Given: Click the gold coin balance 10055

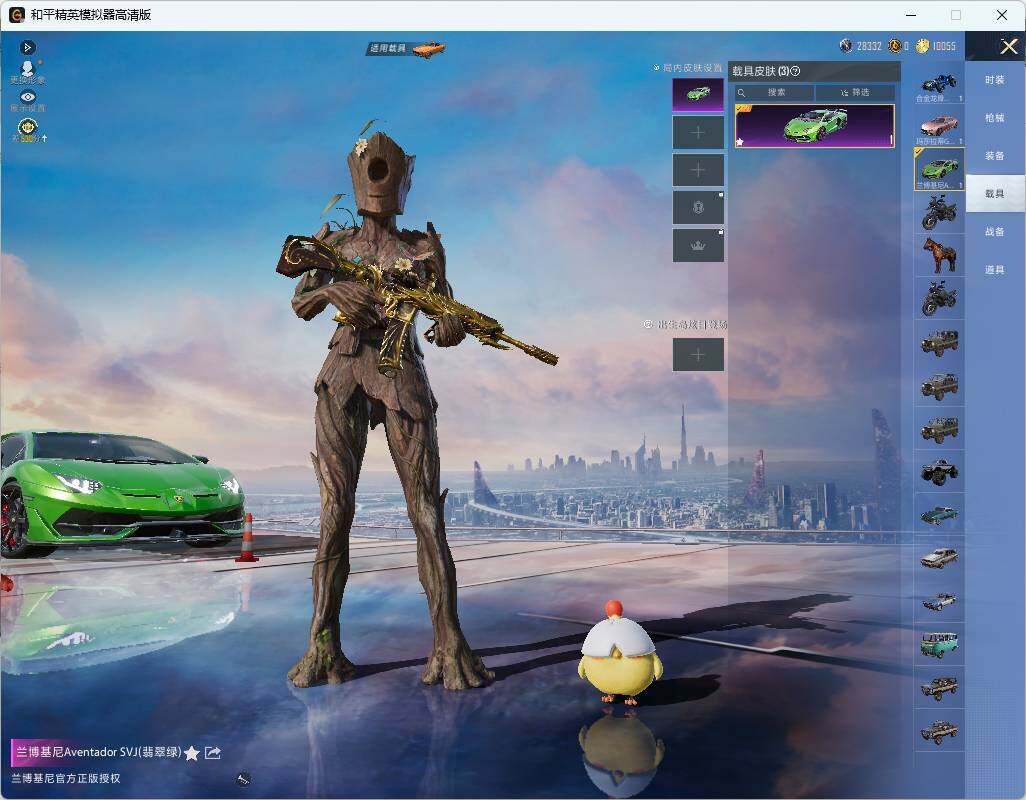Looking at the screenshot, I should (x=936, y=46).
